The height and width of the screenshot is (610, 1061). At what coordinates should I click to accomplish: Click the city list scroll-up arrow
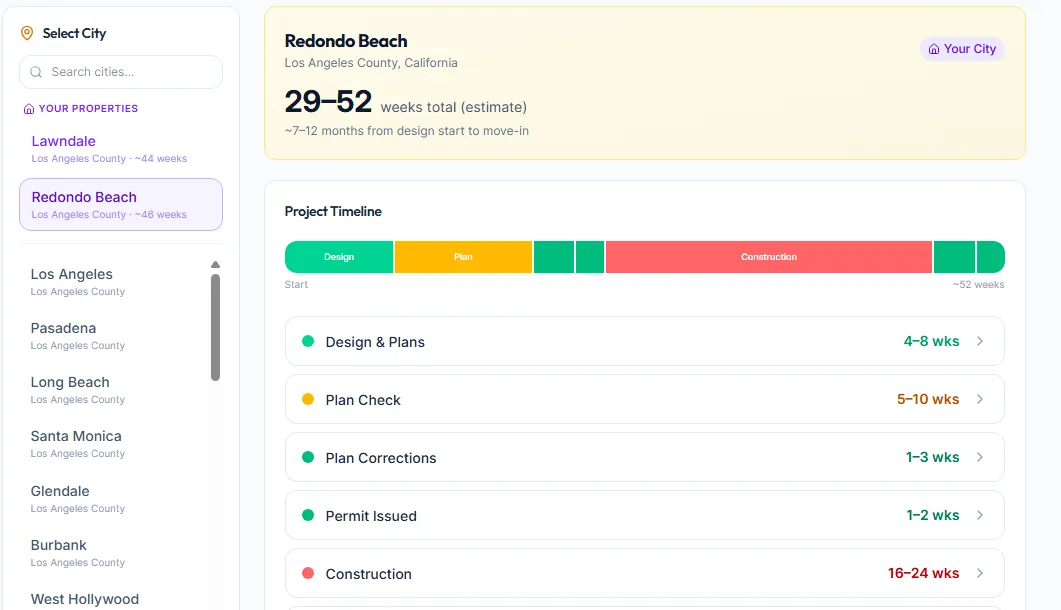215,265
